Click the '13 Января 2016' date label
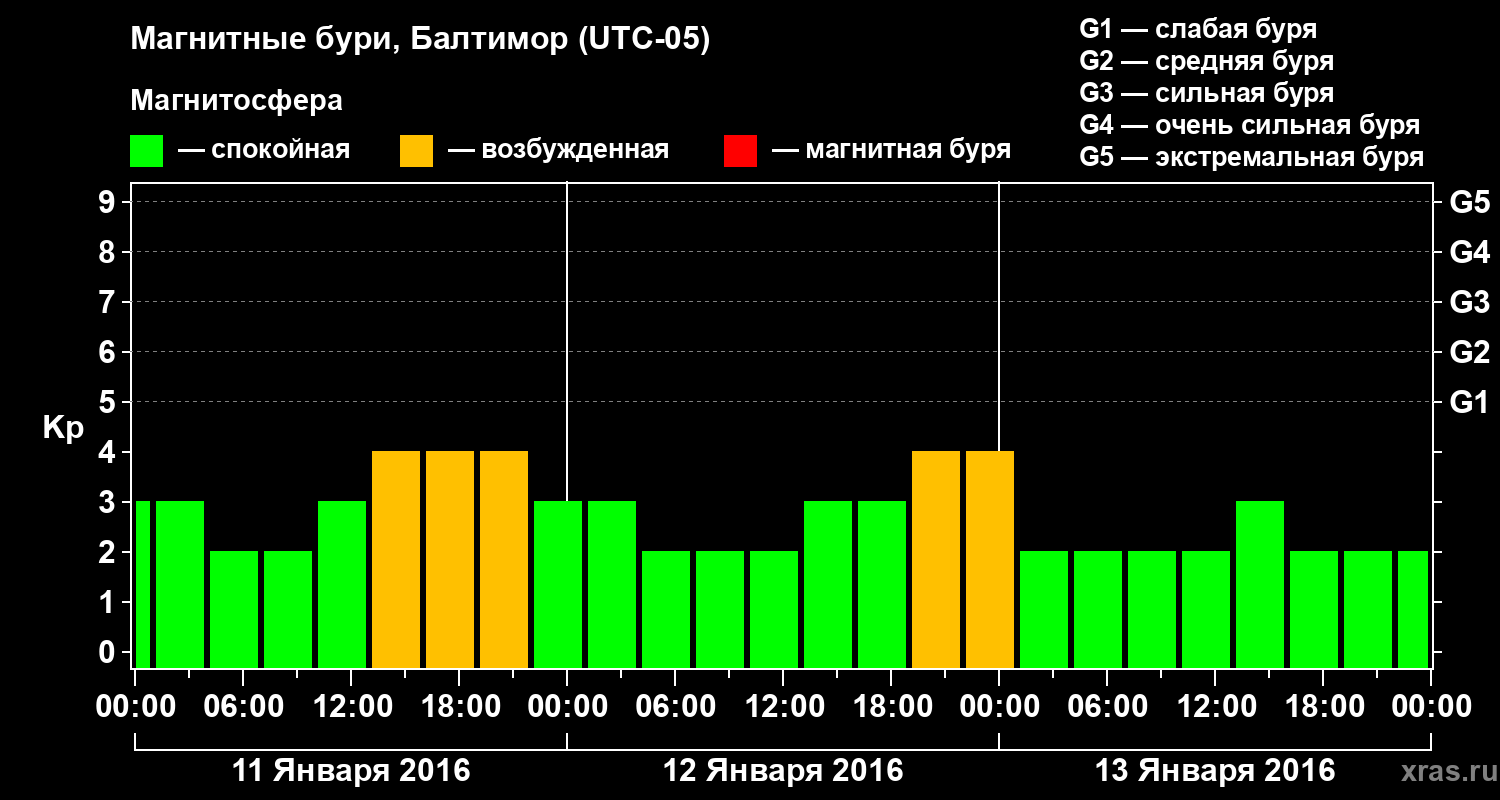This screenshot has width=1500, height=800. coord(1215,771)
